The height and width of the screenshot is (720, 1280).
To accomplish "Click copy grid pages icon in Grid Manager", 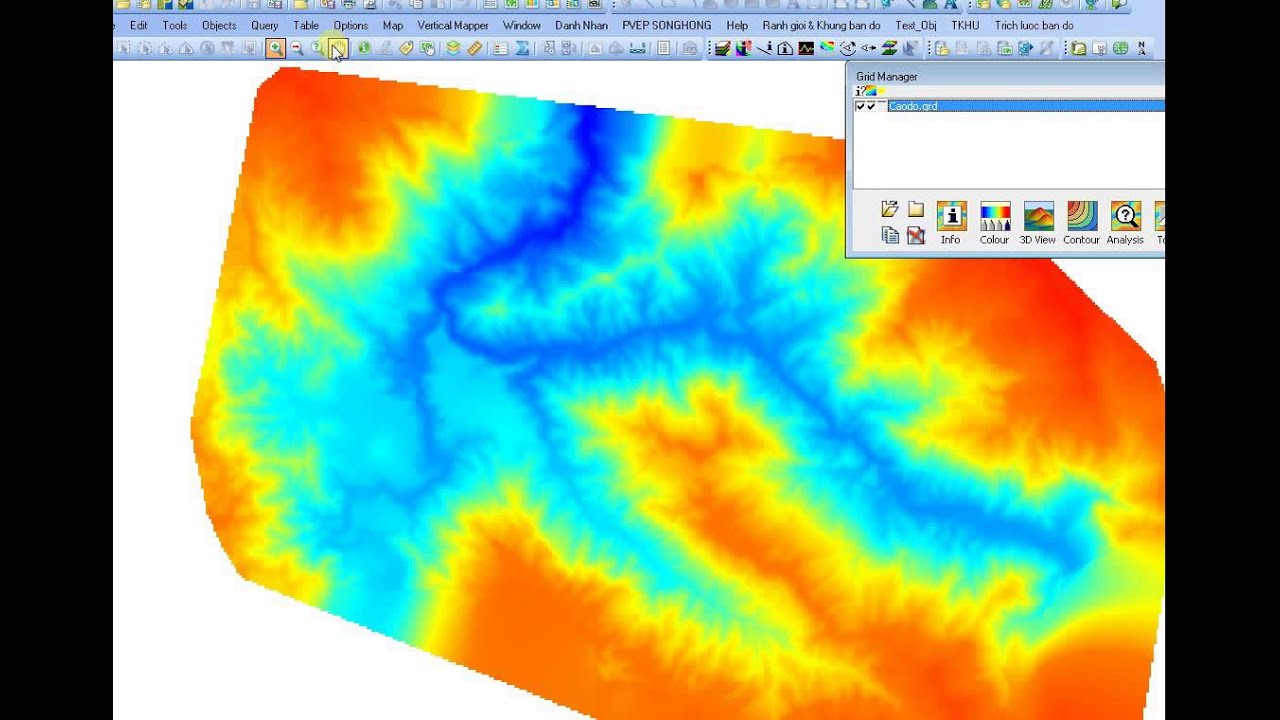I will point(890,235).
